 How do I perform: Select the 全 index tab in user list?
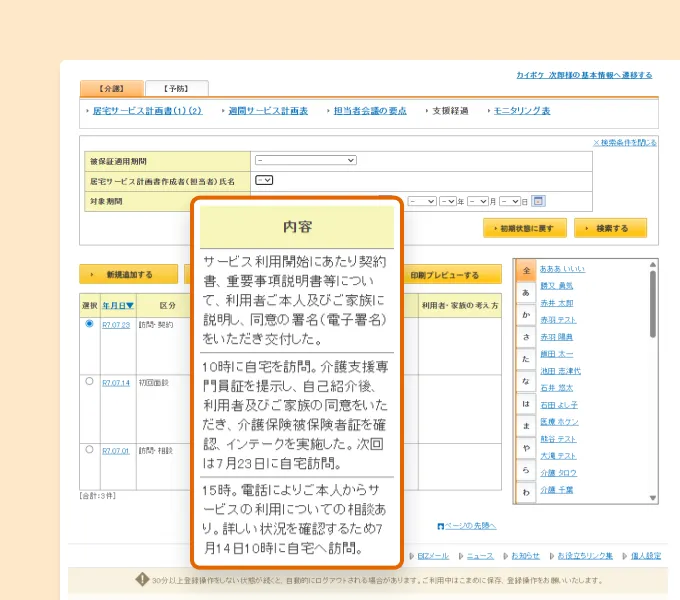[x=526, y=271]
